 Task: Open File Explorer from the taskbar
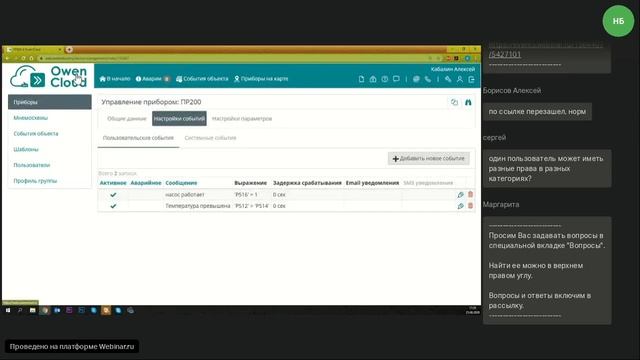(32, 311)
